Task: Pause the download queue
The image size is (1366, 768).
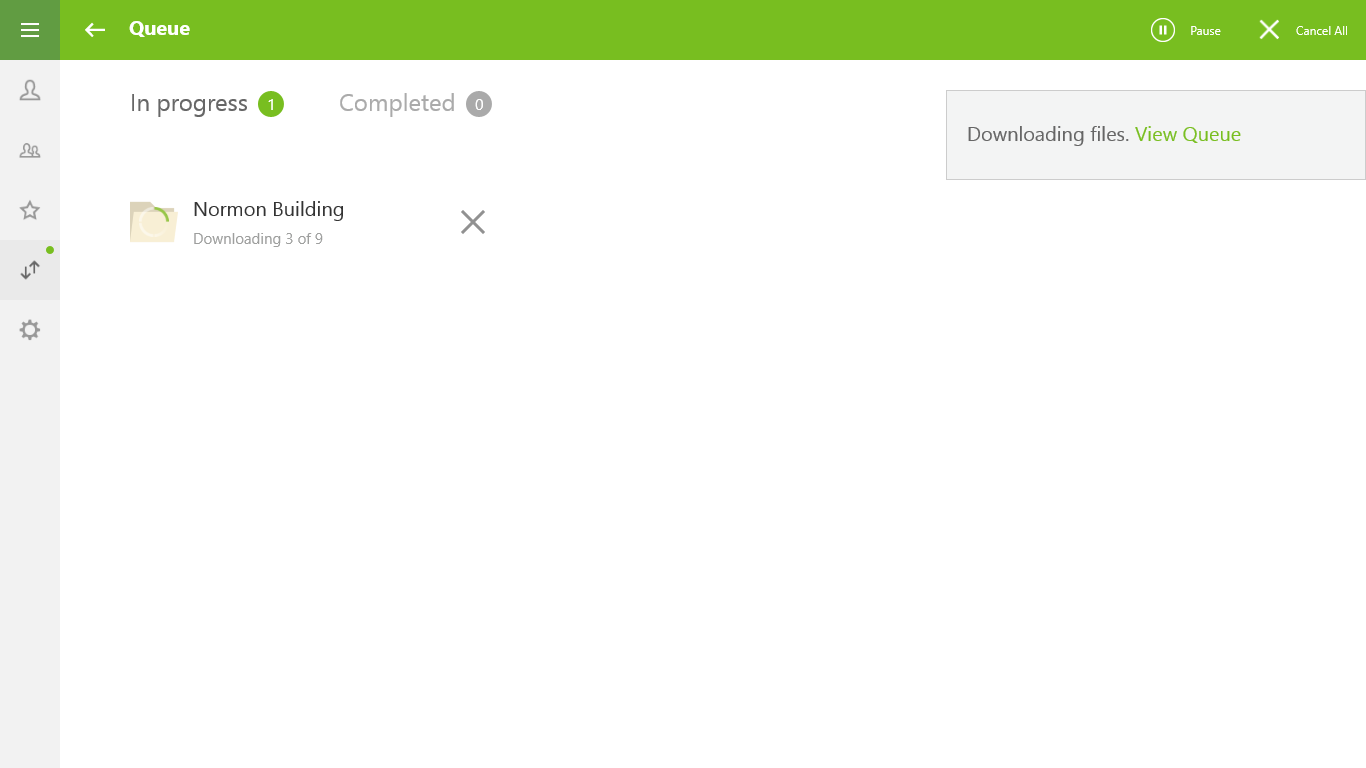Action: (1186, 30)
